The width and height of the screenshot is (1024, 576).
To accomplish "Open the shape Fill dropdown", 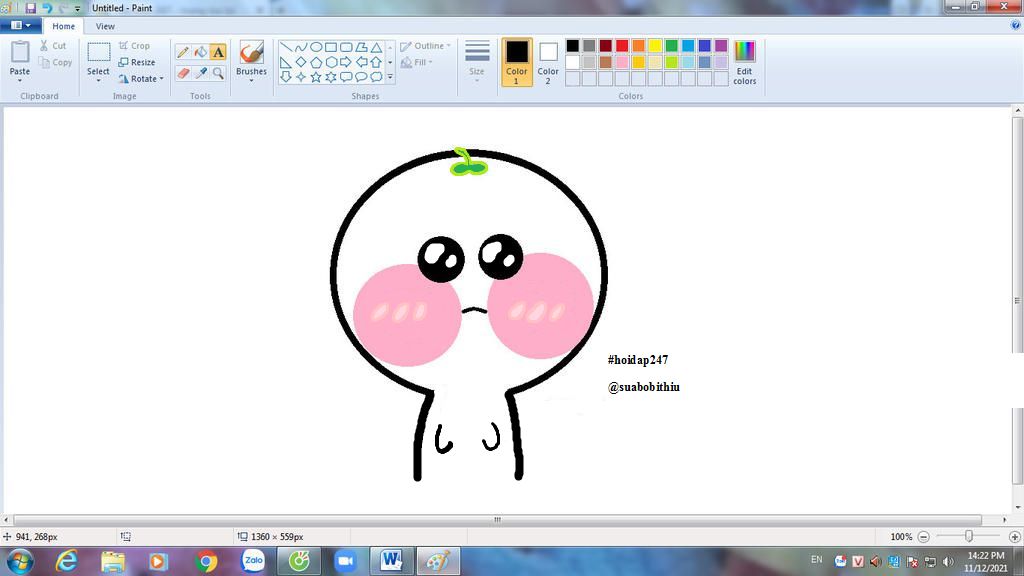I will pyautogui.click(x=417, y=62).
